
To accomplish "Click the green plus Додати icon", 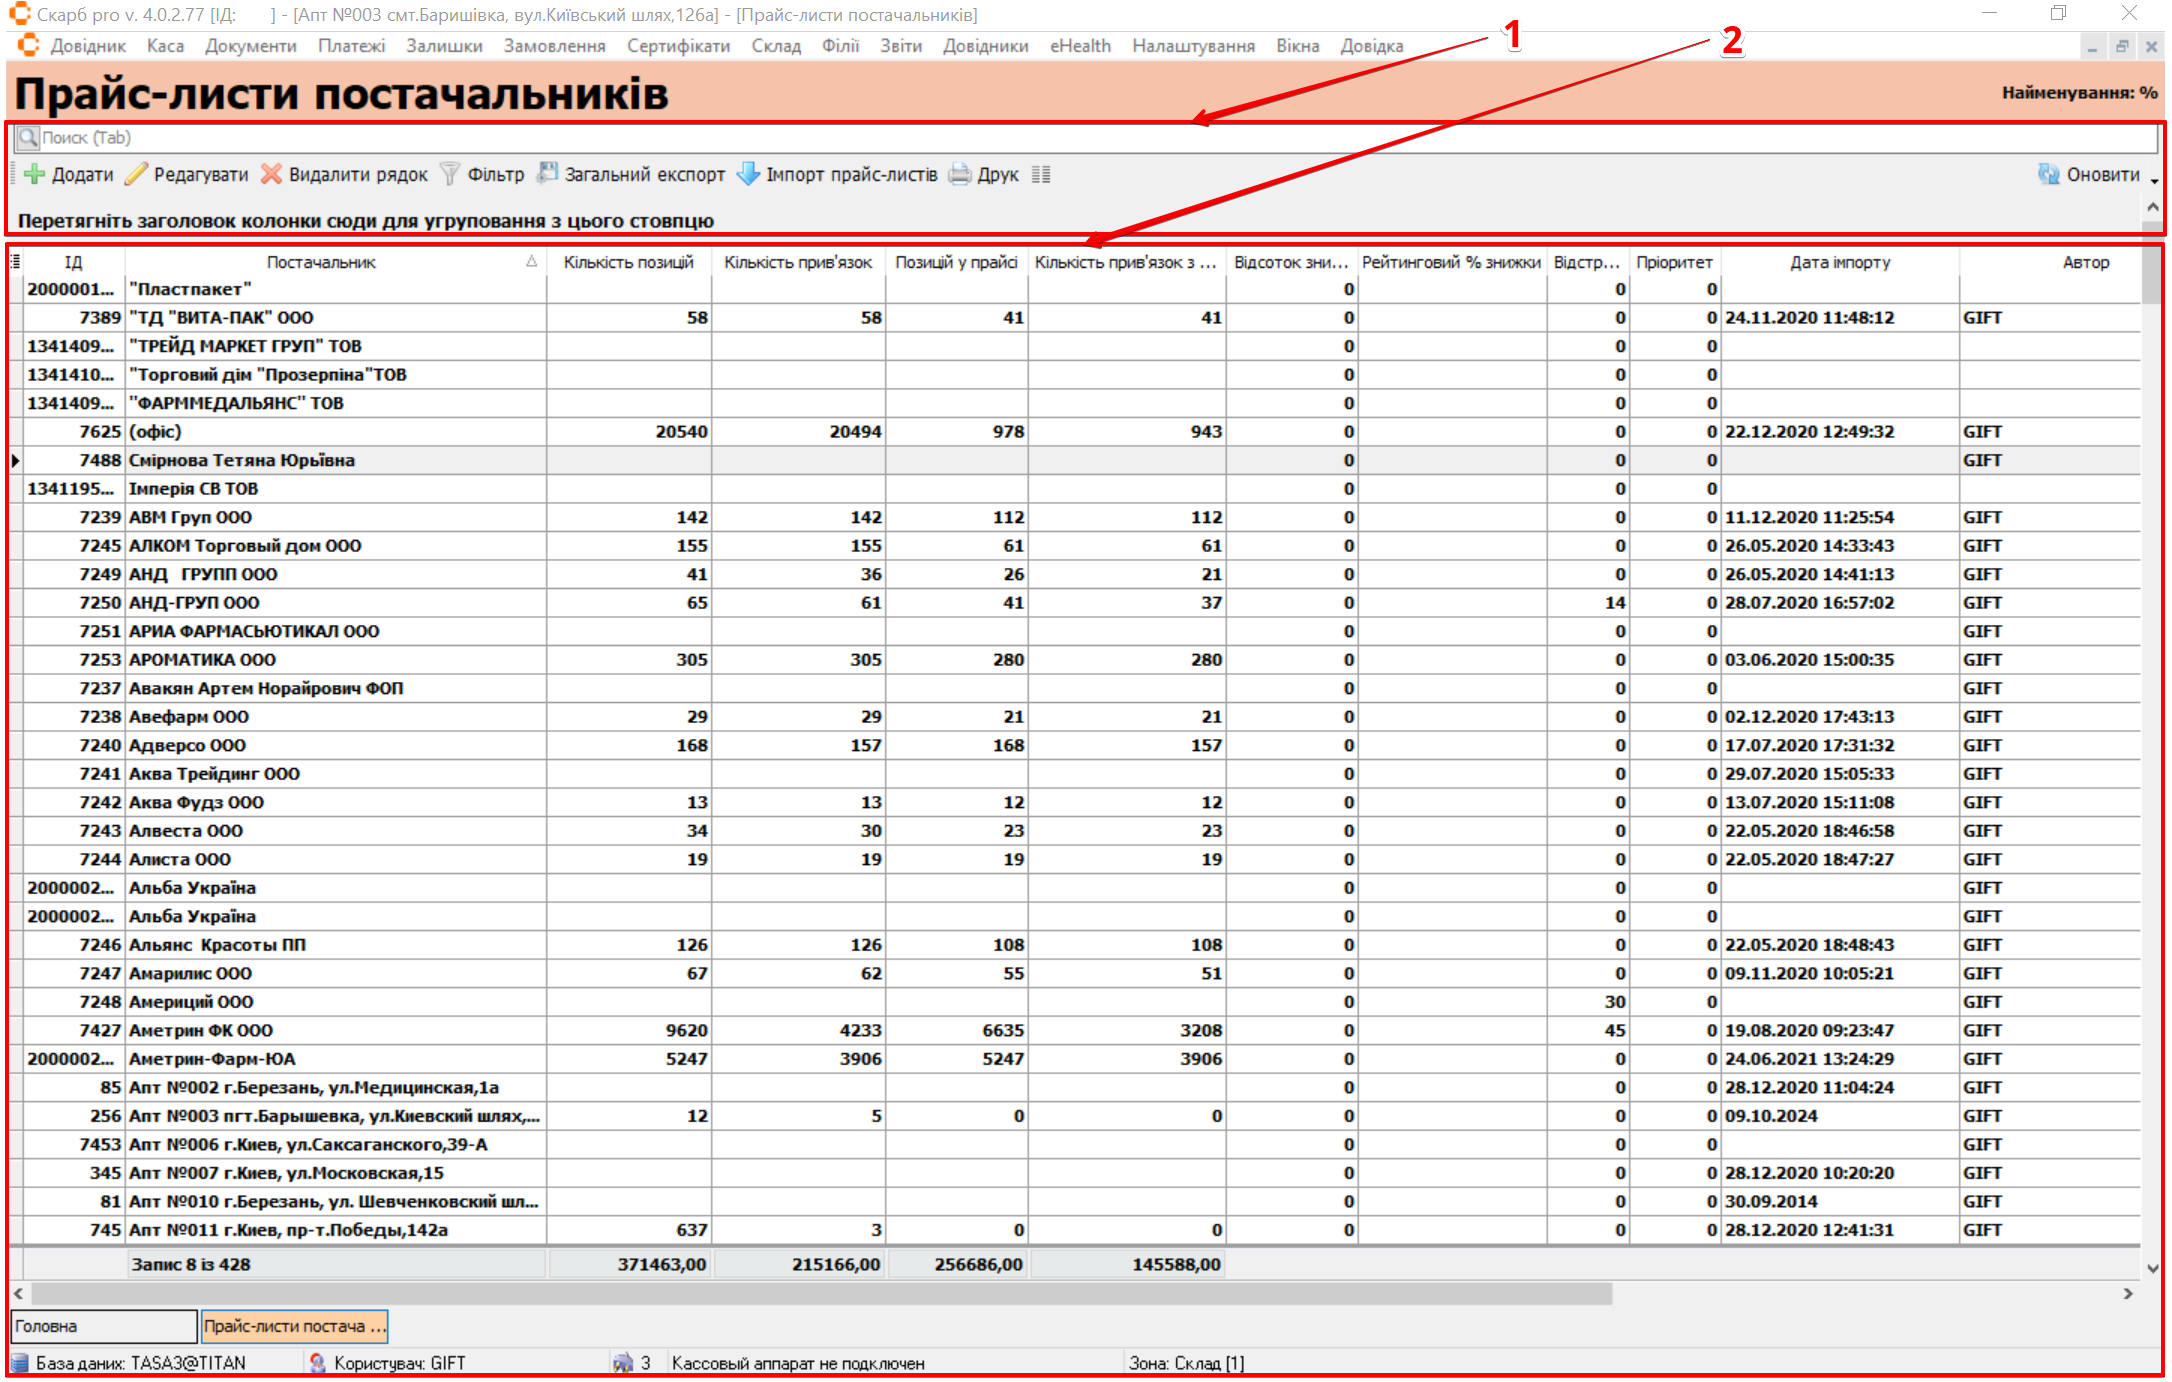I will (x=35, y=174).
